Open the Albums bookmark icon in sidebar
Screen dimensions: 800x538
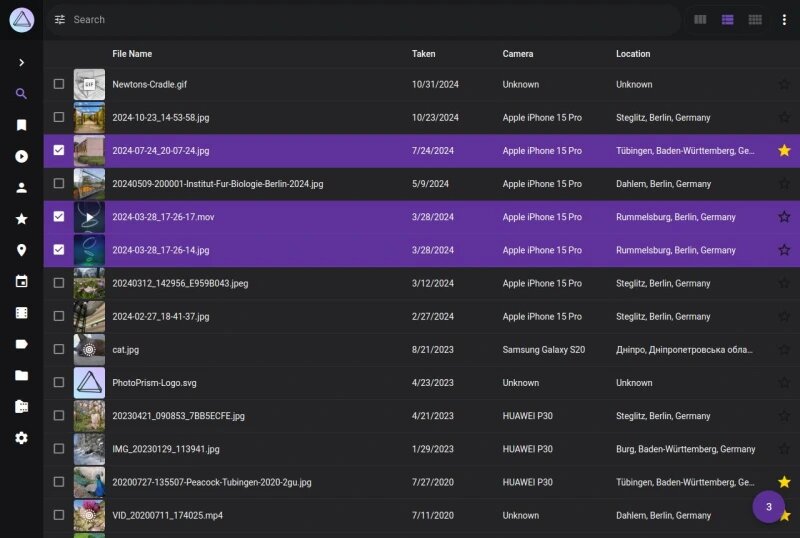point(21,125)
